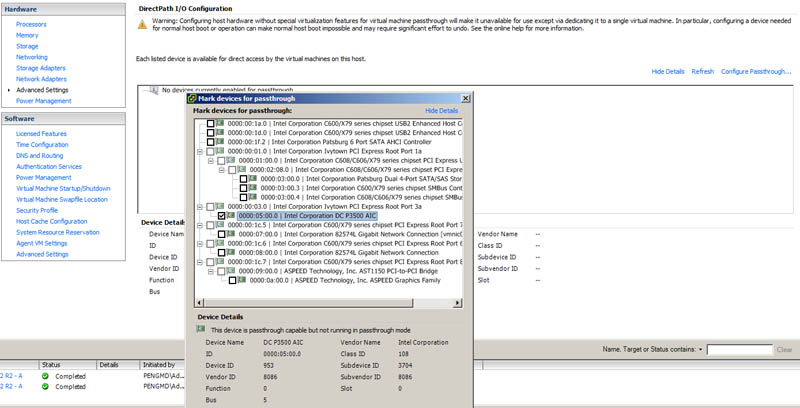800x408 pixels.
Task: Click right arrow of device list scrollbar
Action: (x=458, y=302)
